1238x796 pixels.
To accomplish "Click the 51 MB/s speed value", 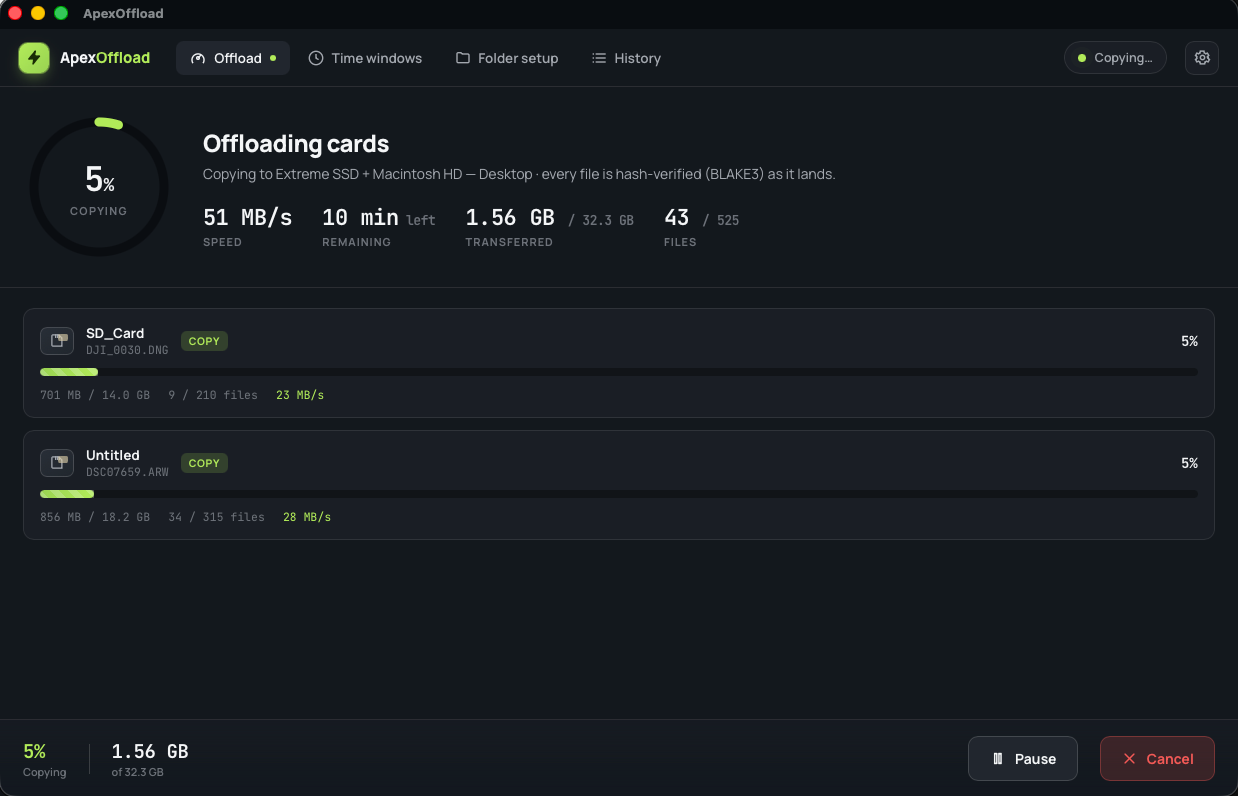I will point(248,217).
